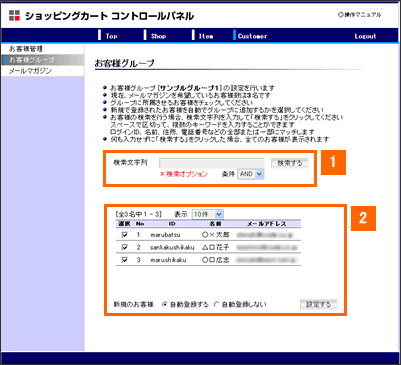Click the [全3名中 1 - 3] count text
This screenshot has width=401, height=365.
[x=138, y=214]
